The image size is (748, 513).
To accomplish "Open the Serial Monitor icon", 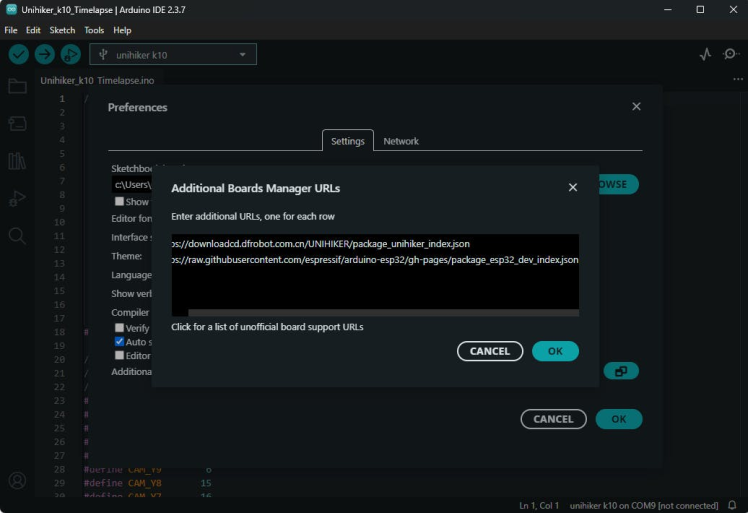I will (x=731, y=55).
